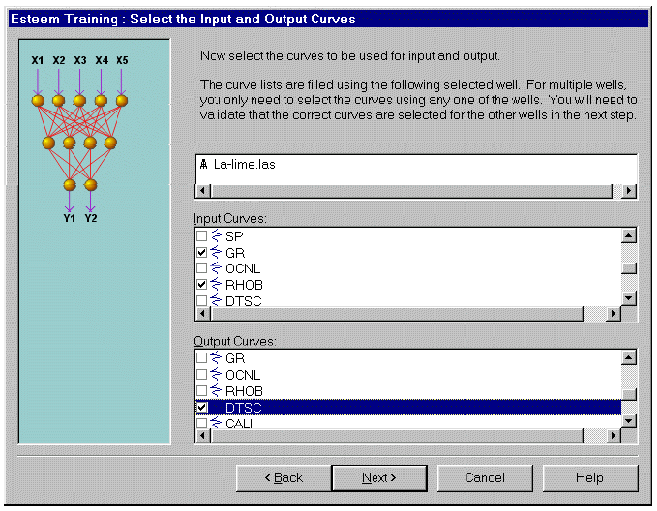Click the X1 input node in the network diagram
This screenshot has height=511, width=657.
(x=37, y=101)
